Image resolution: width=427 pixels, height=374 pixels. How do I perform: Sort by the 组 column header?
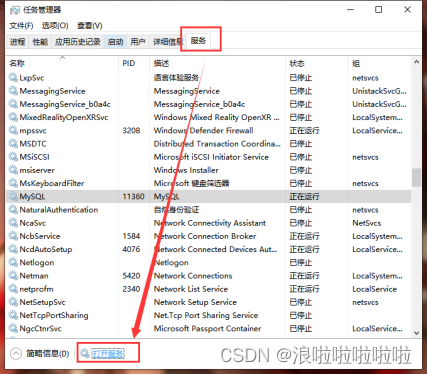pos(380,63)
